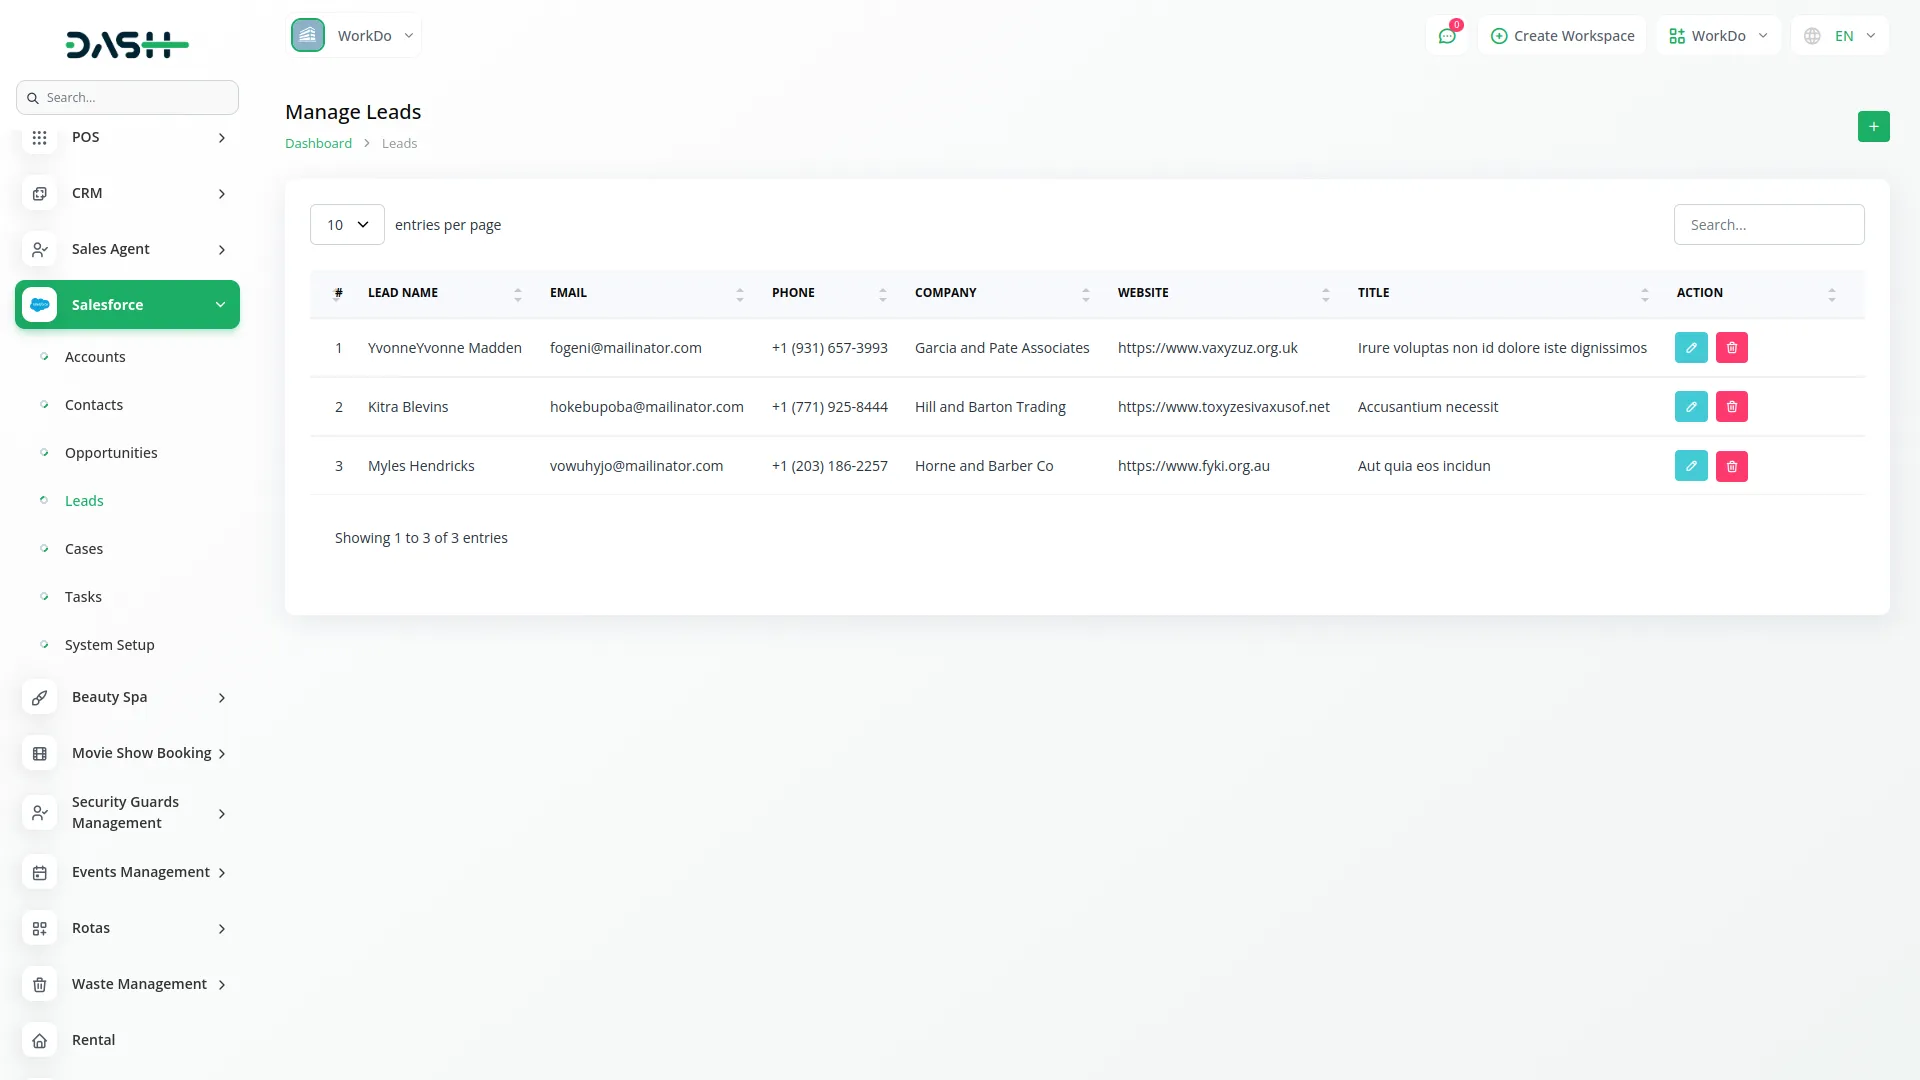Click the Beauty Spa brush icon
Screen dimensions: 1920x1080
tap(40, 697)
